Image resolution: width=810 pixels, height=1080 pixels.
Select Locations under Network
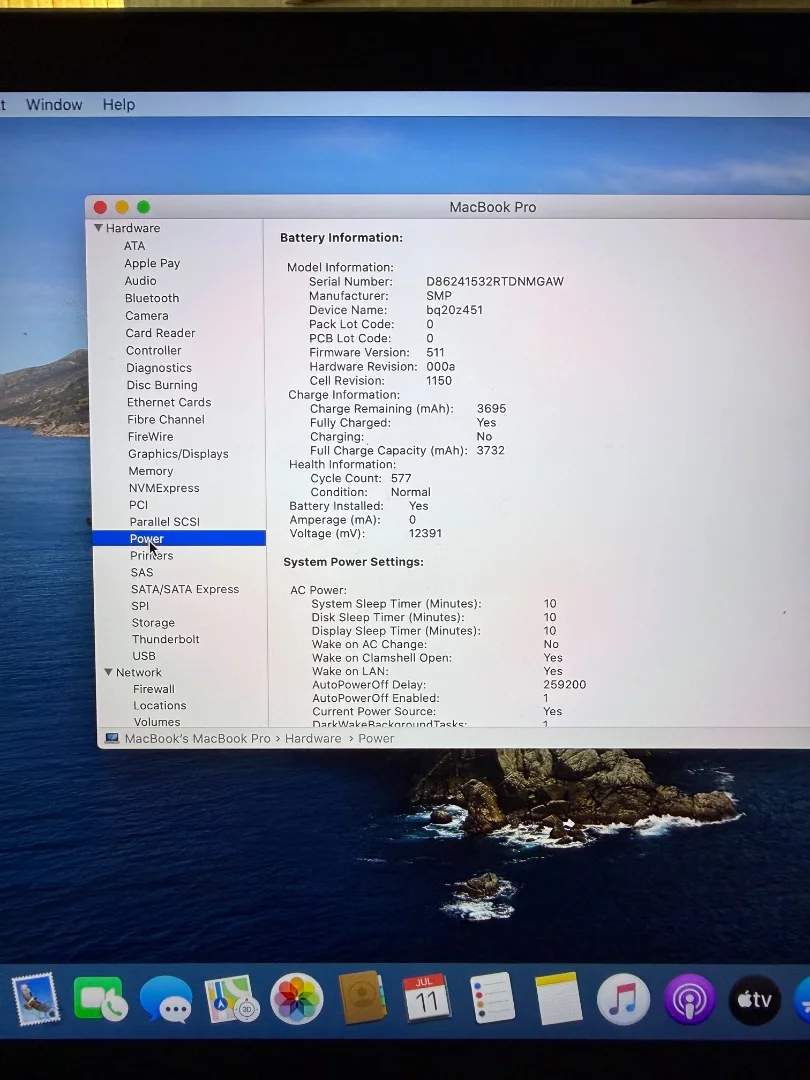point(160,705)
